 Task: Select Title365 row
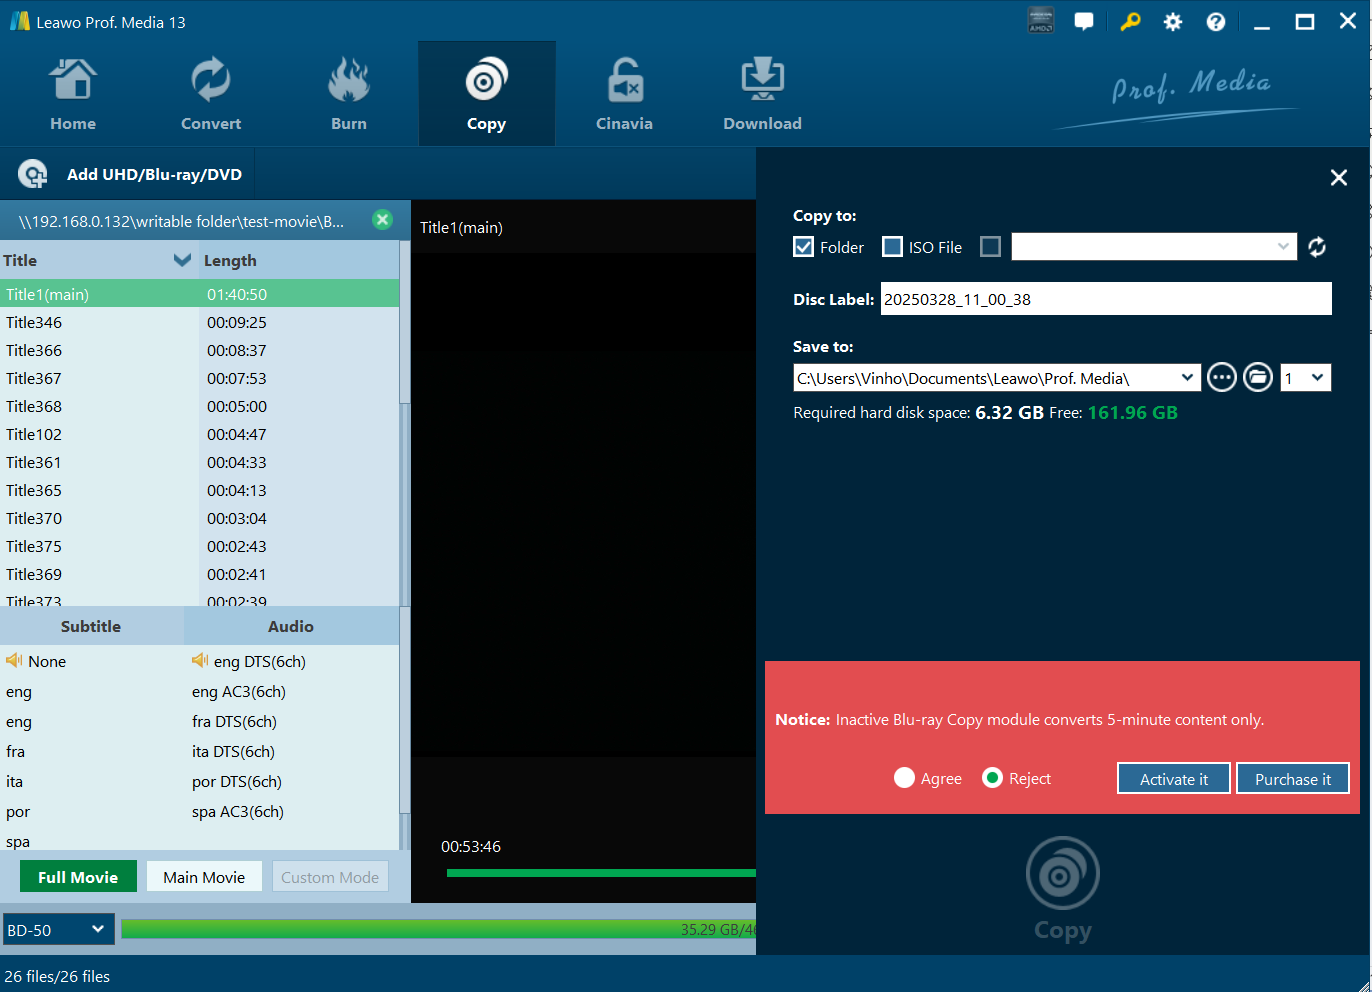pos(200,490)
